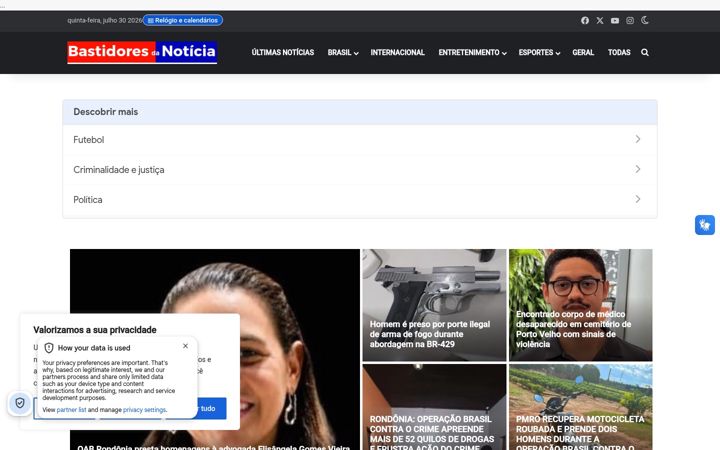This screenshot has height=450, width=720.
Task: Open the accessibility sign-language widget
Action: click(x=704, y=225)
